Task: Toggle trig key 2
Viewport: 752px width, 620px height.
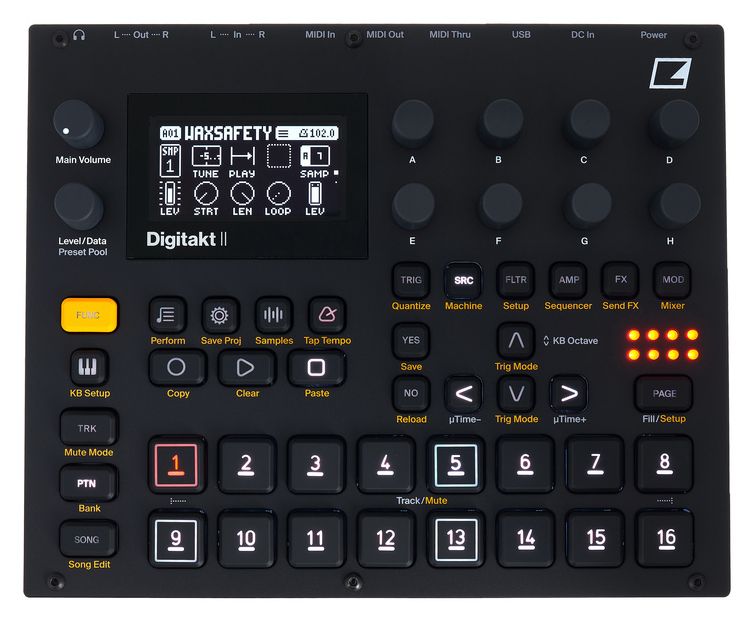Action: pos(246,465)
